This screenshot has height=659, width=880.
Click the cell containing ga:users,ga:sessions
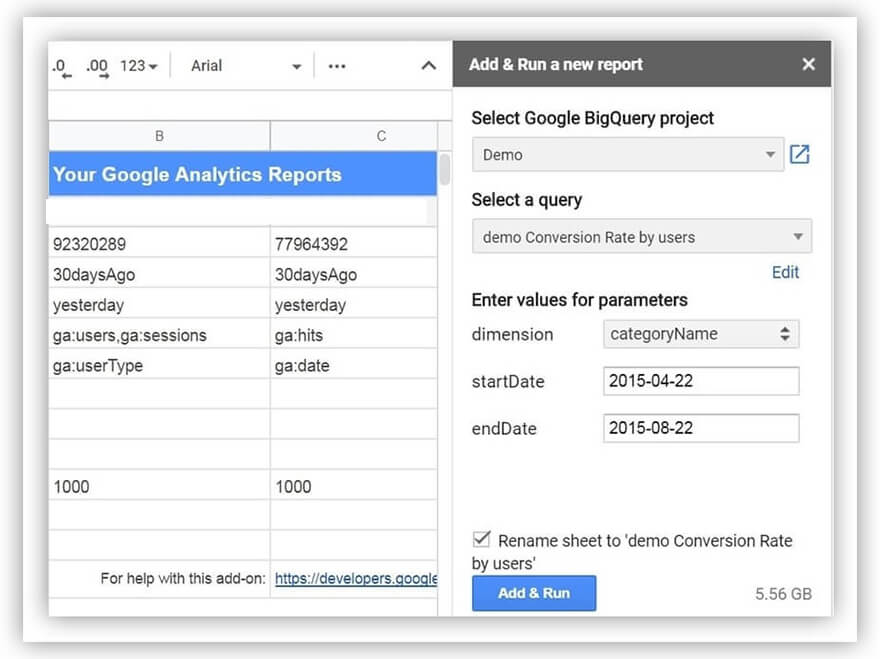159,335
